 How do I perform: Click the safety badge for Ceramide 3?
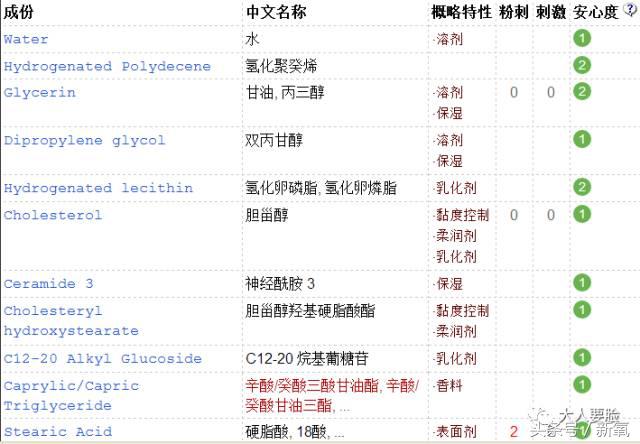point(582,282)
